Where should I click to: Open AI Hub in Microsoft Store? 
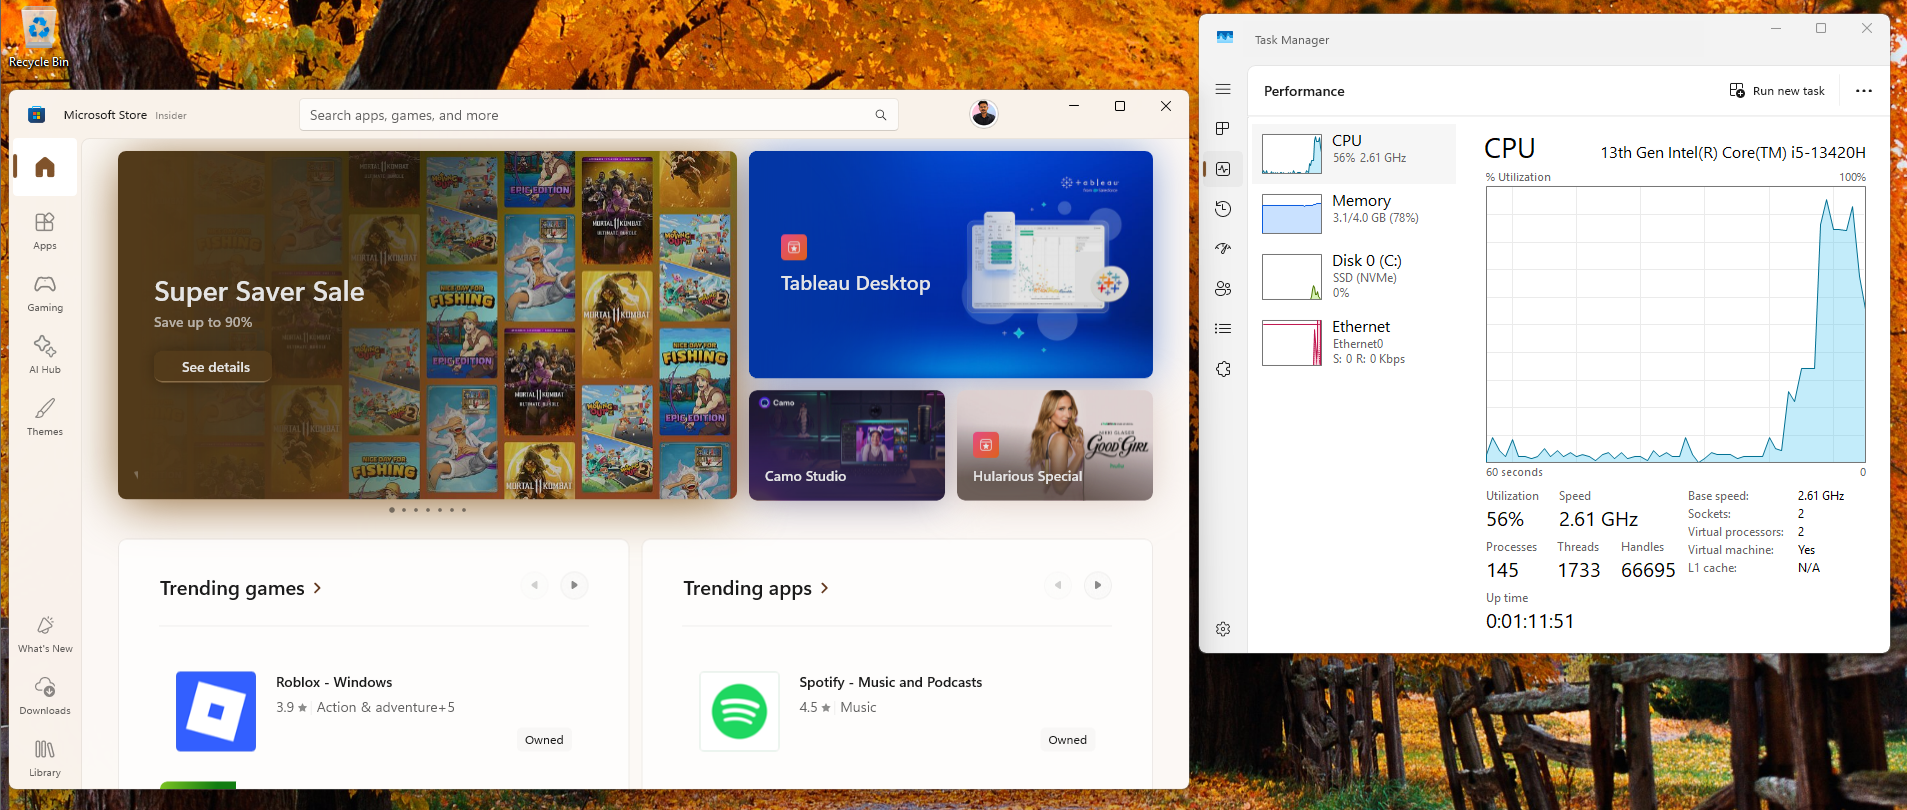(x=45, y=355)
